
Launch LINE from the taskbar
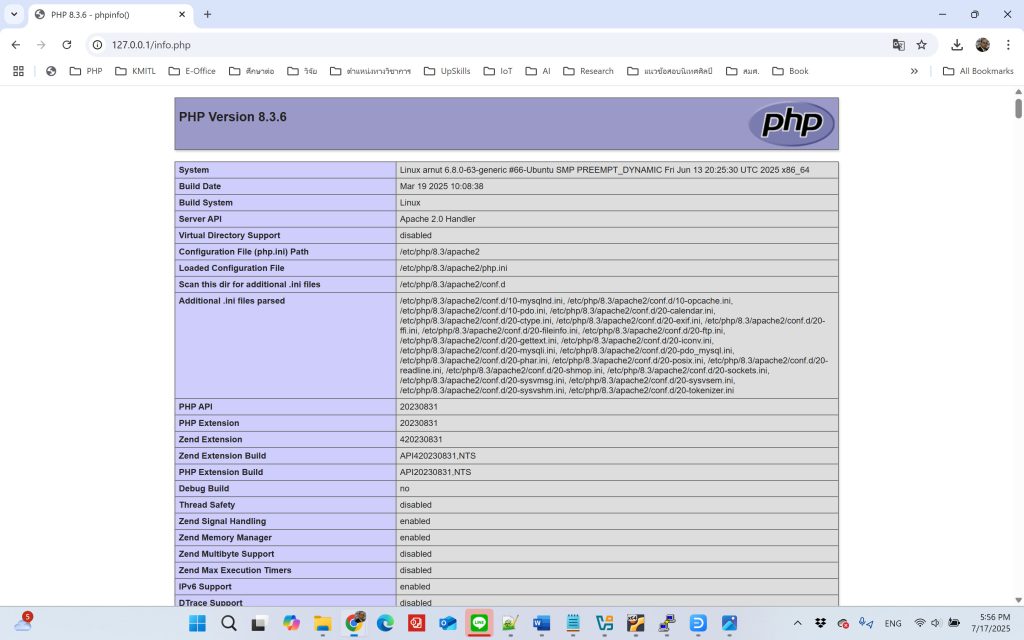pyautogui.click(x=479, y=623)
